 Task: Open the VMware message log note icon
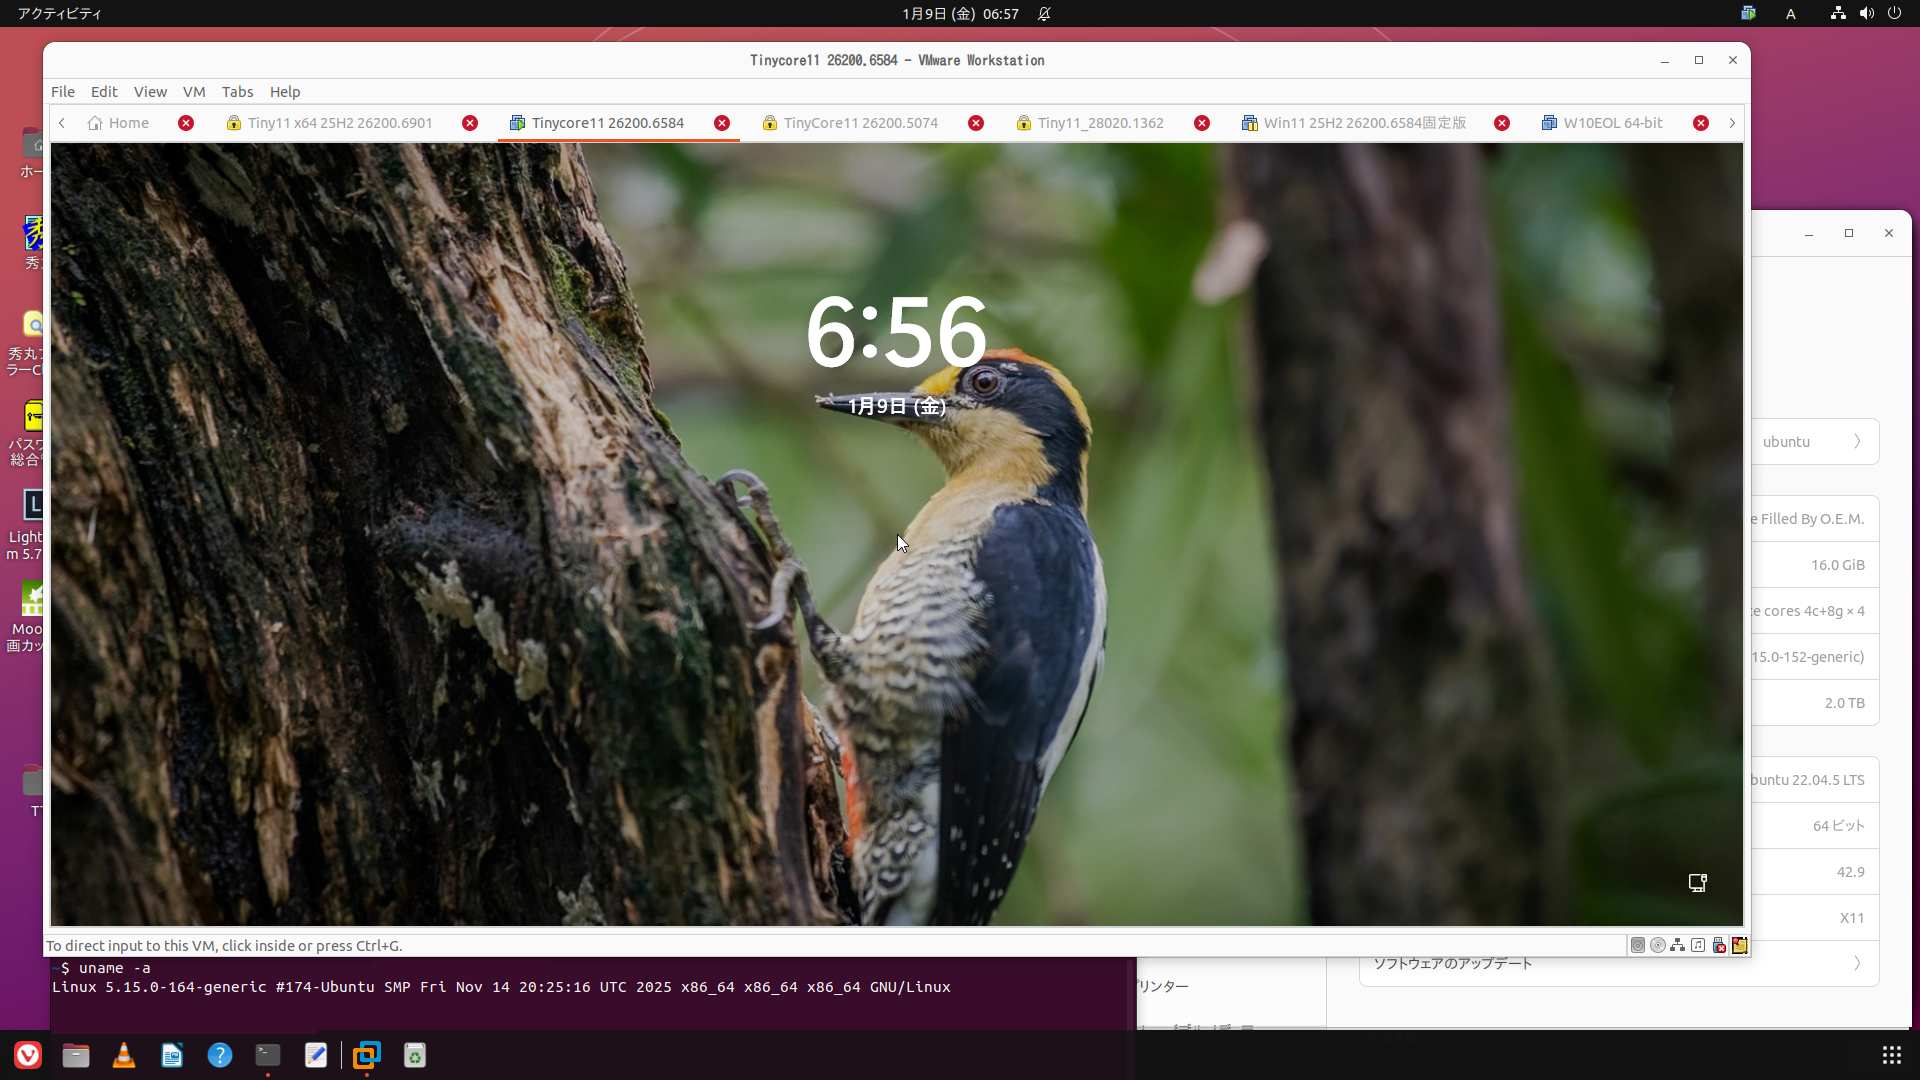[1740, 945]
